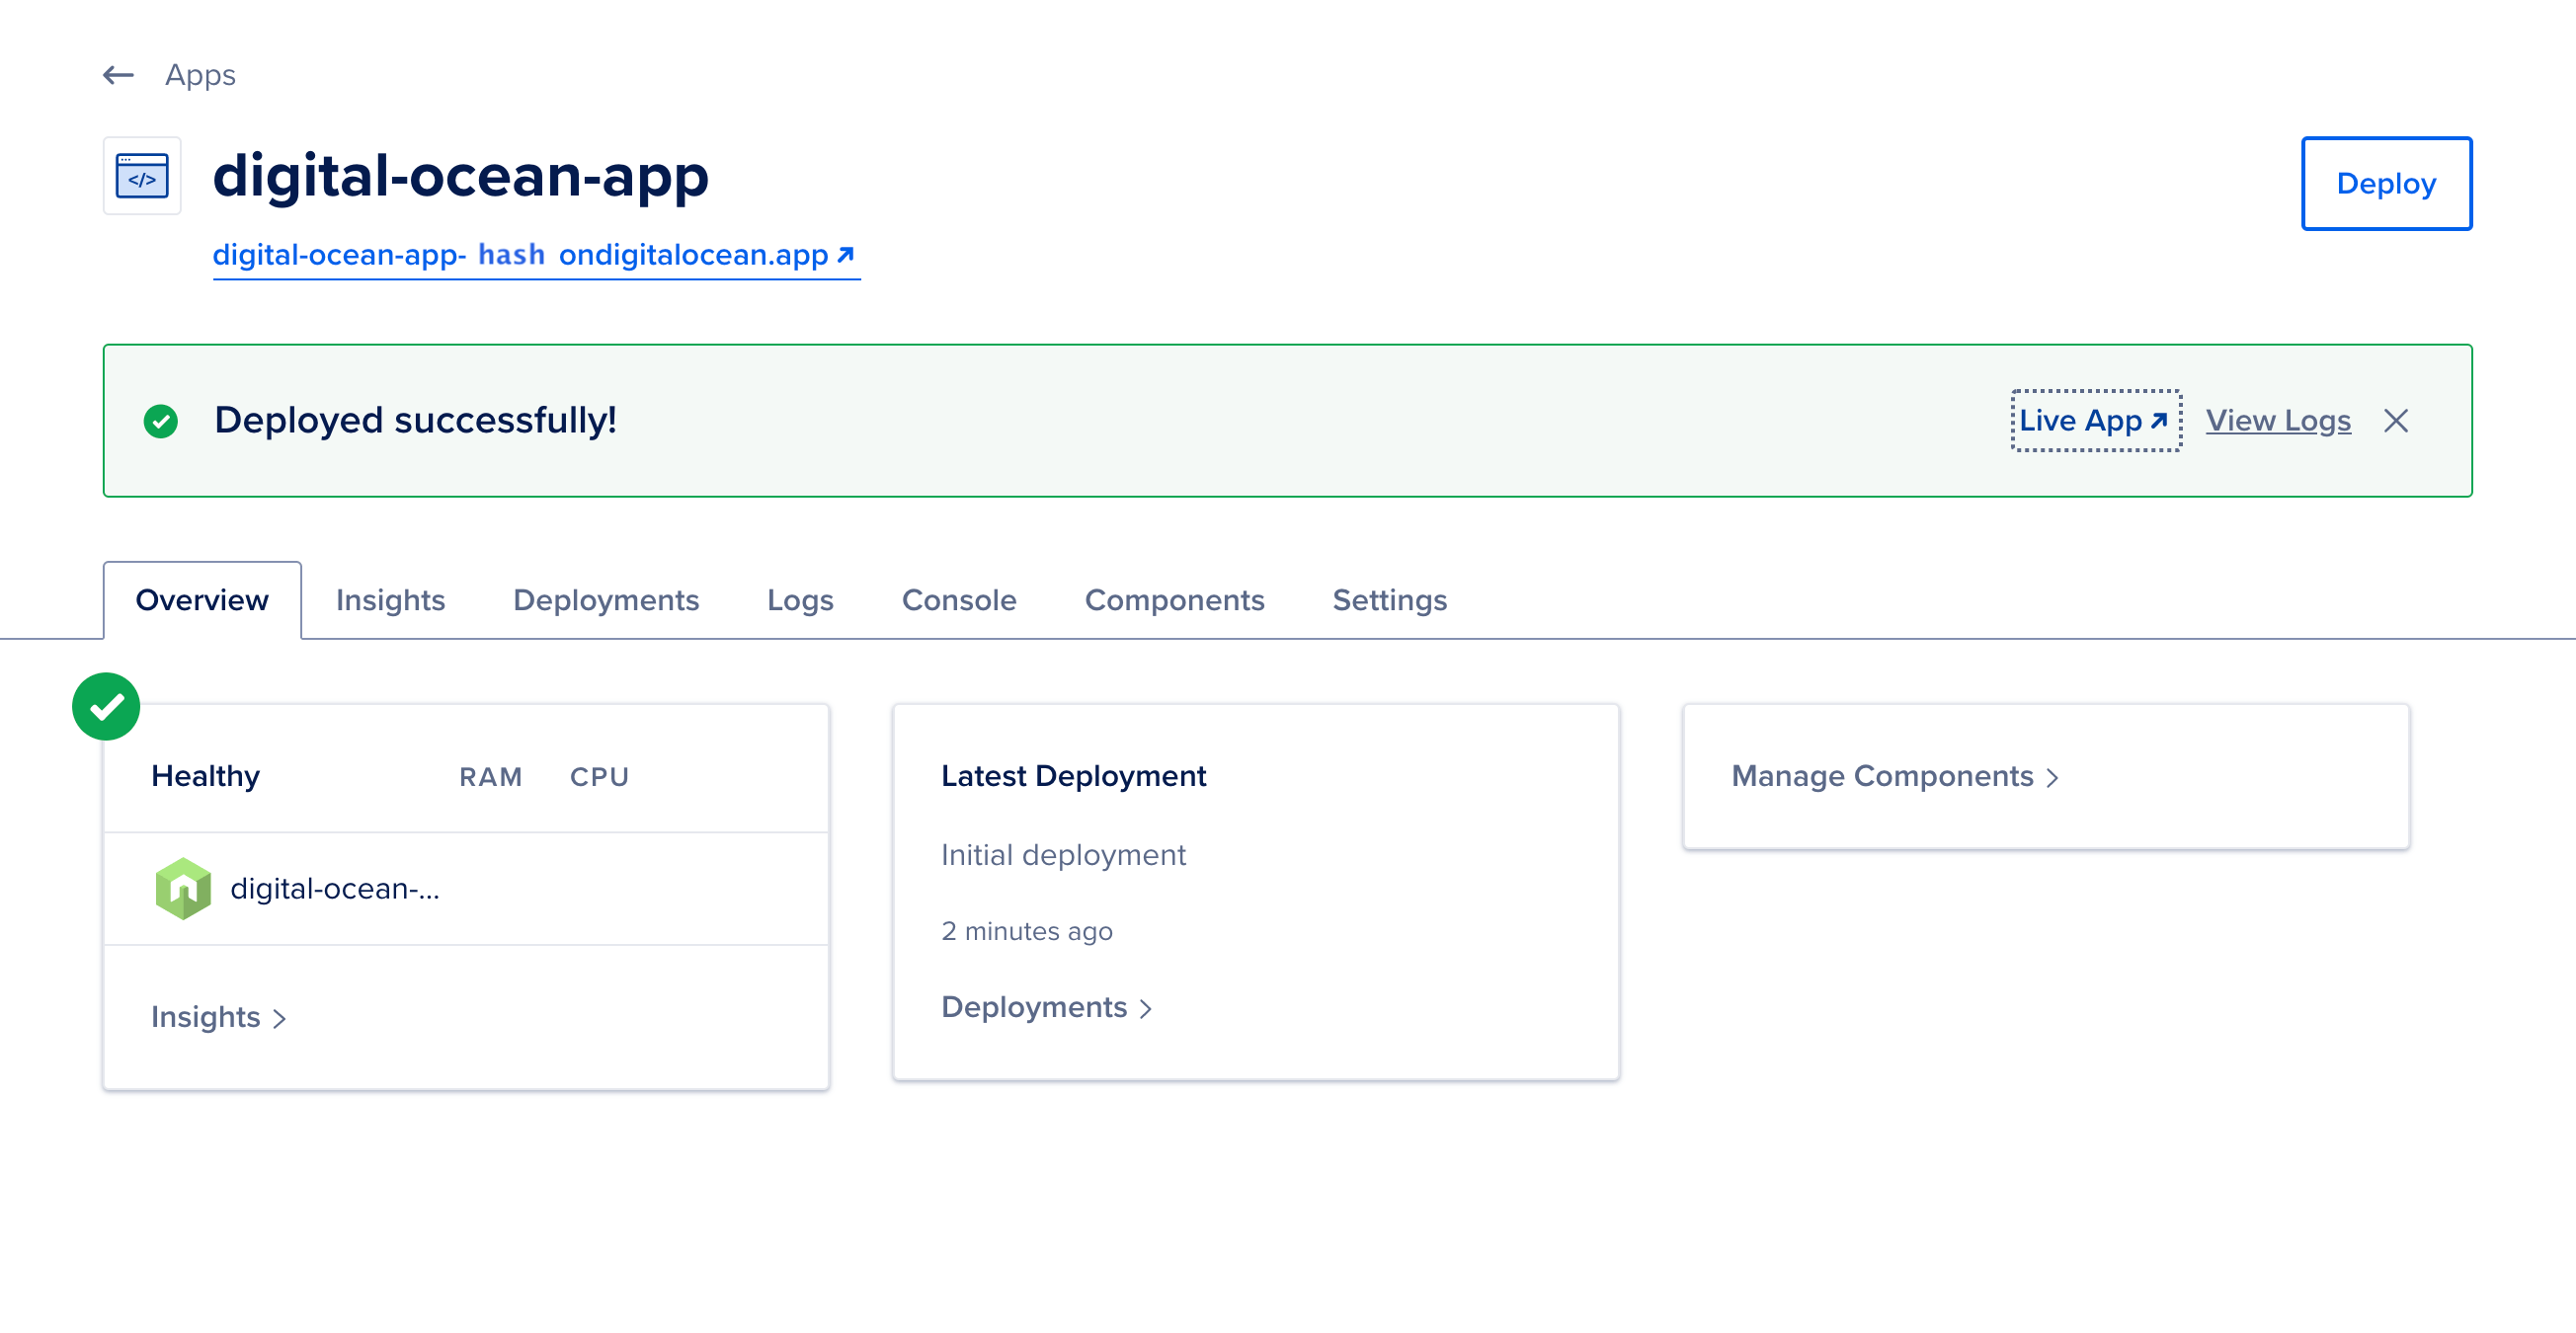
Task: Open the Console tab
Action: pyautogui.click(x=959, y=600)
